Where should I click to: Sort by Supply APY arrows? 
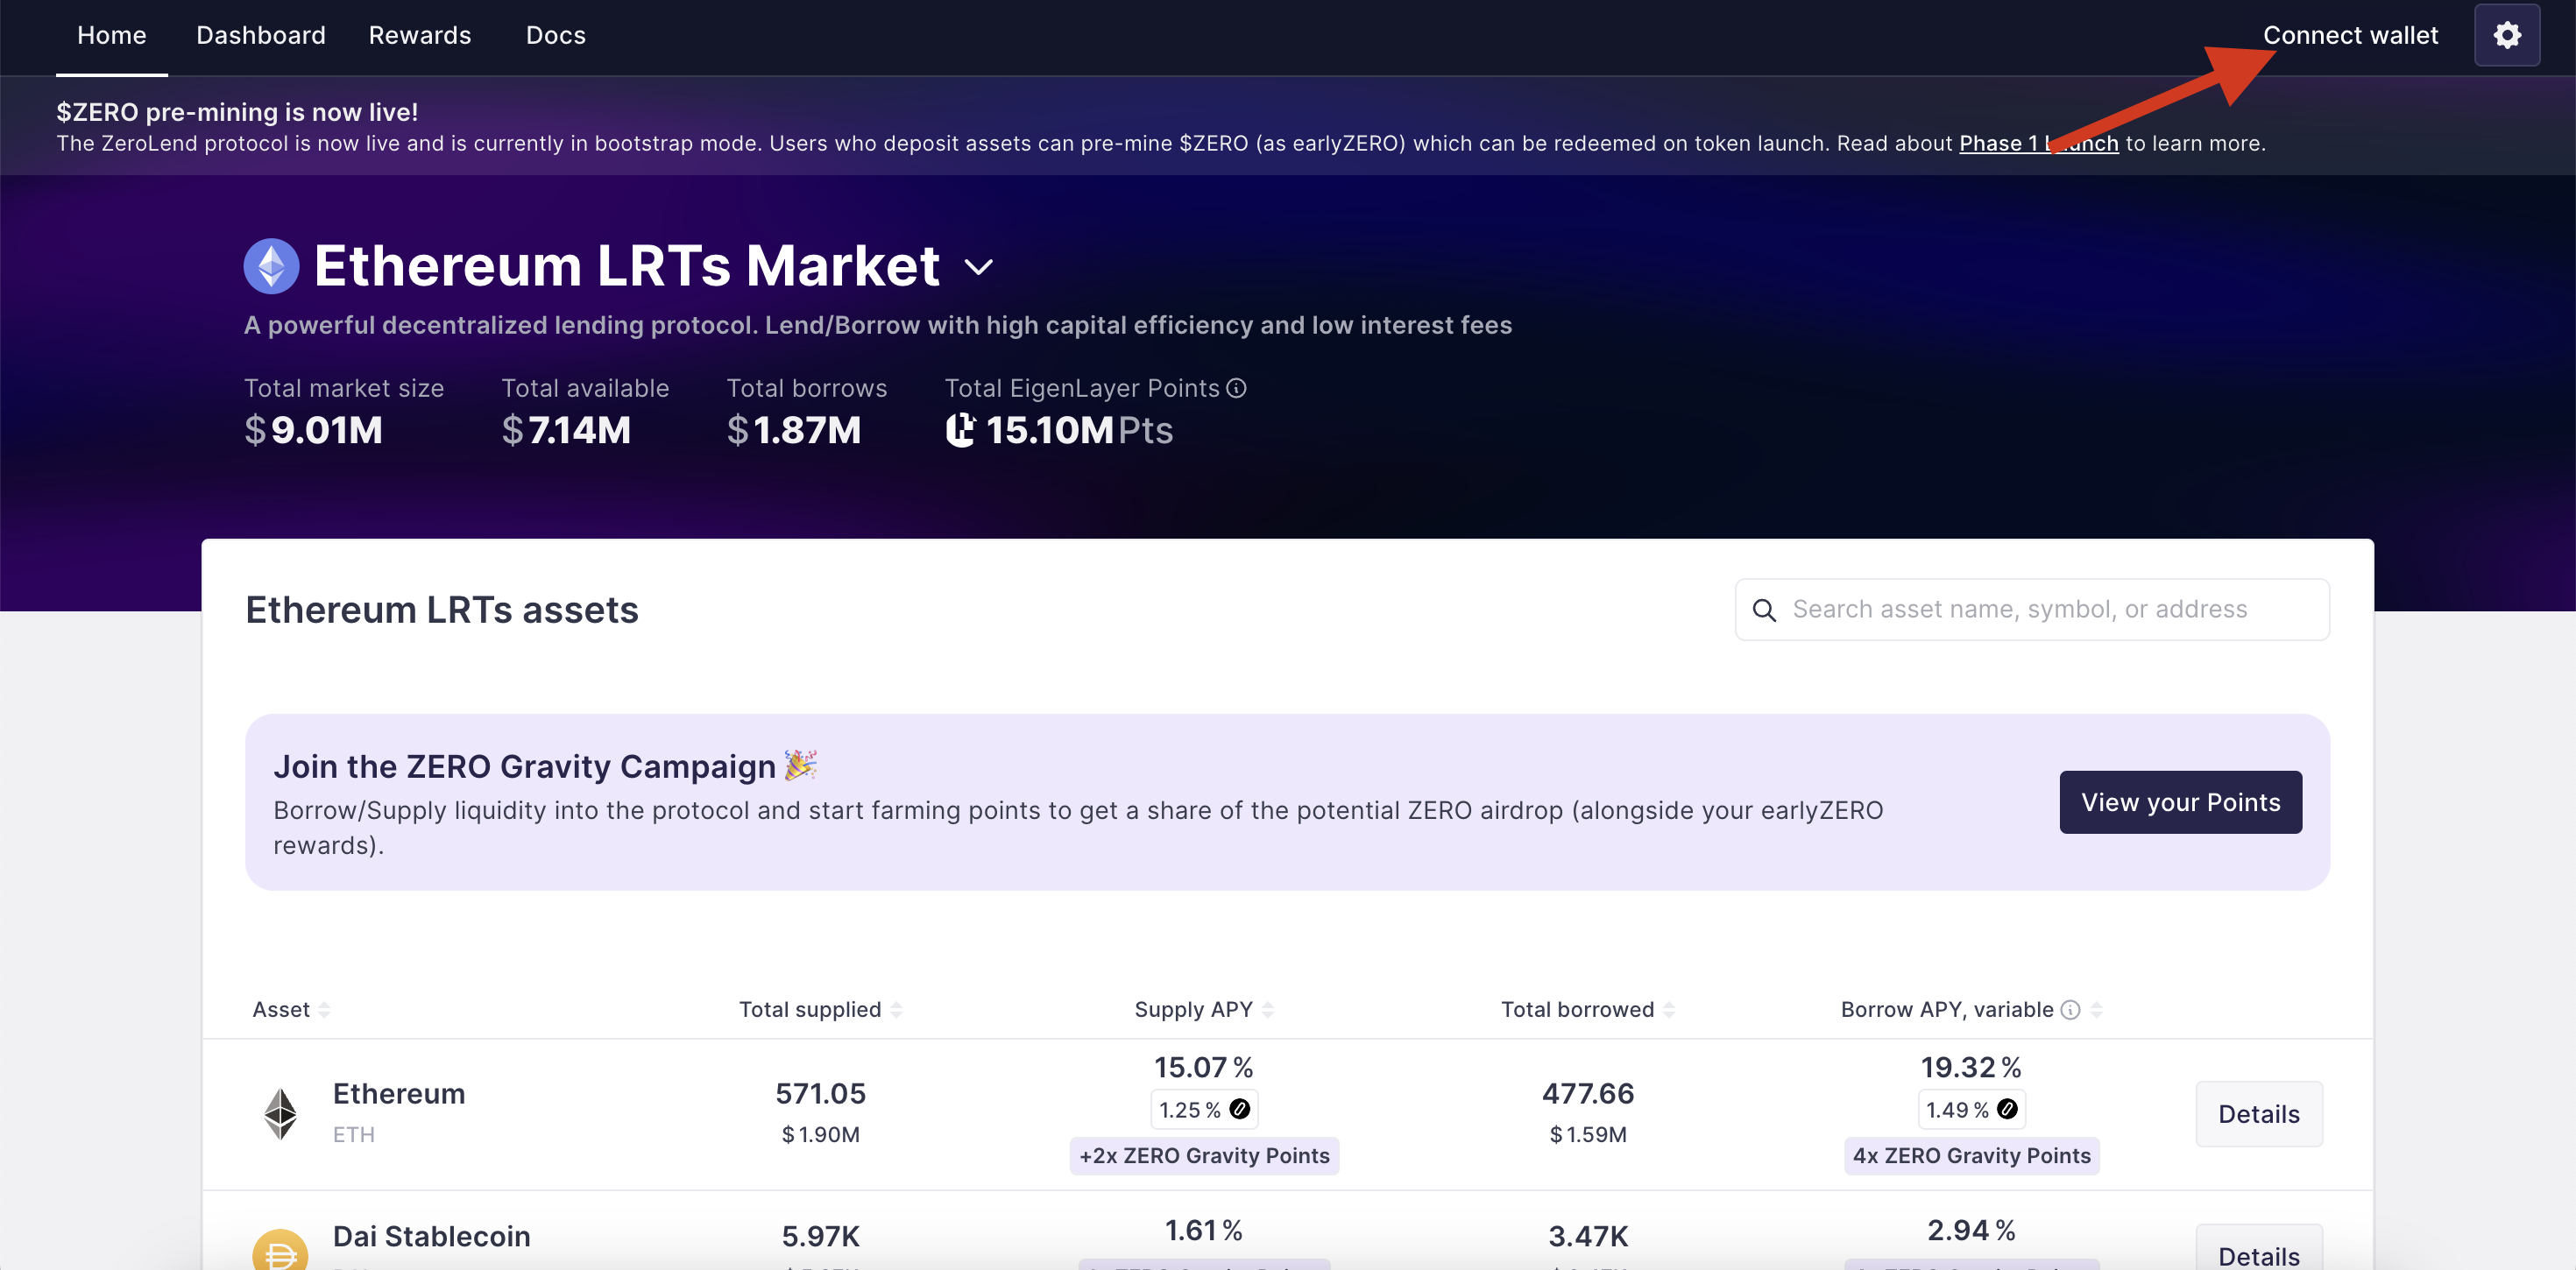click(1267, 1010)
